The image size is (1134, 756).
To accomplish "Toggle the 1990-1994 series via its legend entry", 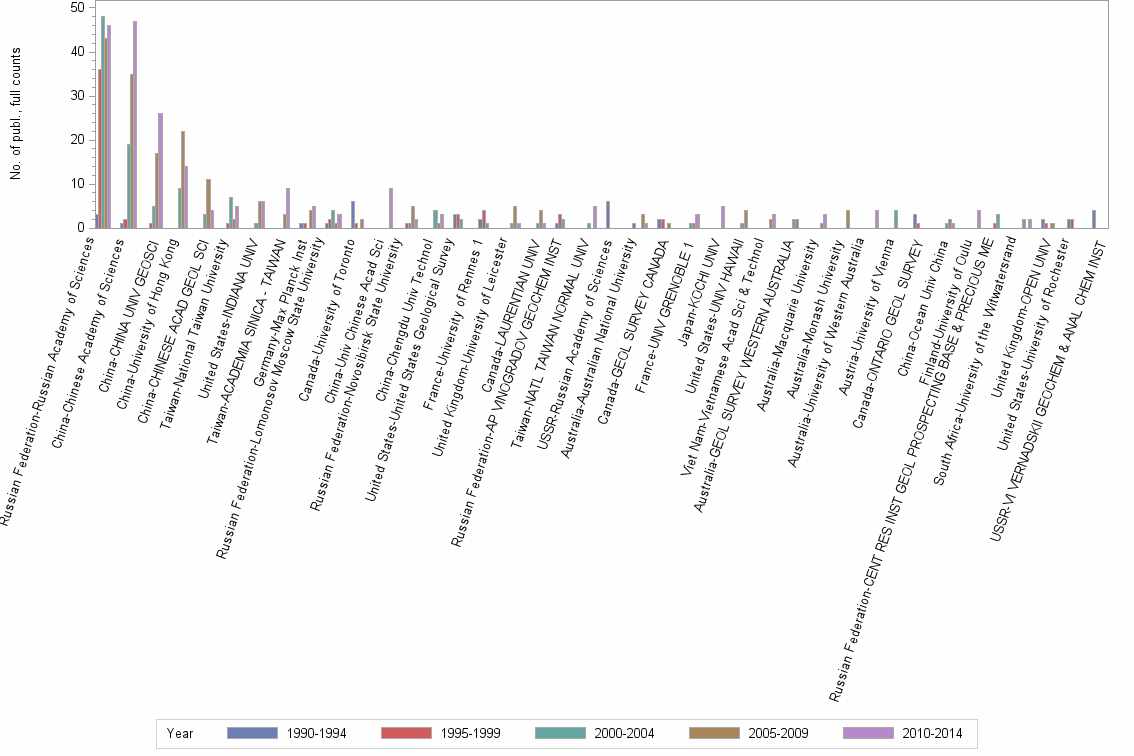I will [317, 733].
